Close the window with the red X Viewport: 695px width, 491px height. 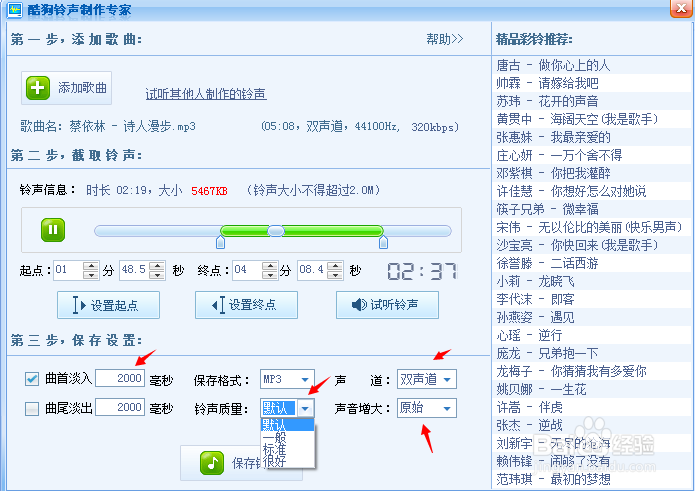point(681,8)
